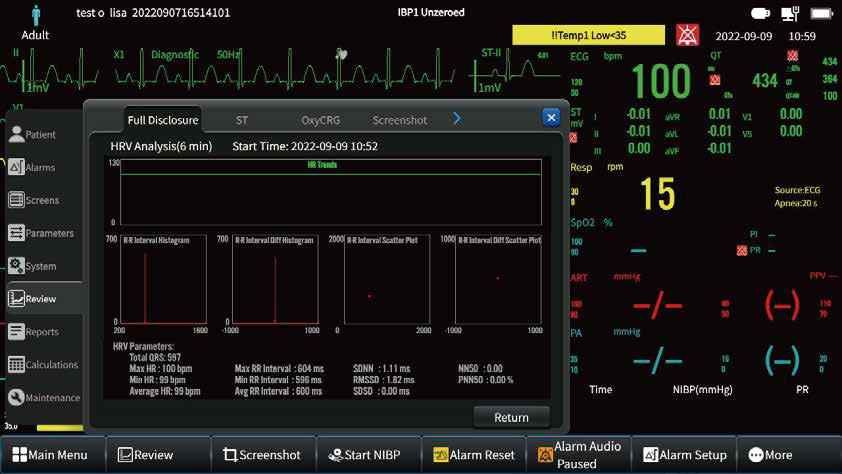Expand more tabs with right chevron

(x=457, y=119)
